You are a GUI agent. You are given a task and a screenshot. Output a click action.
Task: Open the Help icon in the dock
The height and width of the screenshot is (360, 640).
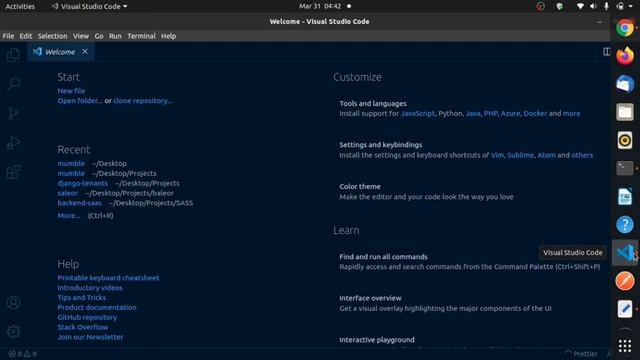tap(625, 225)
